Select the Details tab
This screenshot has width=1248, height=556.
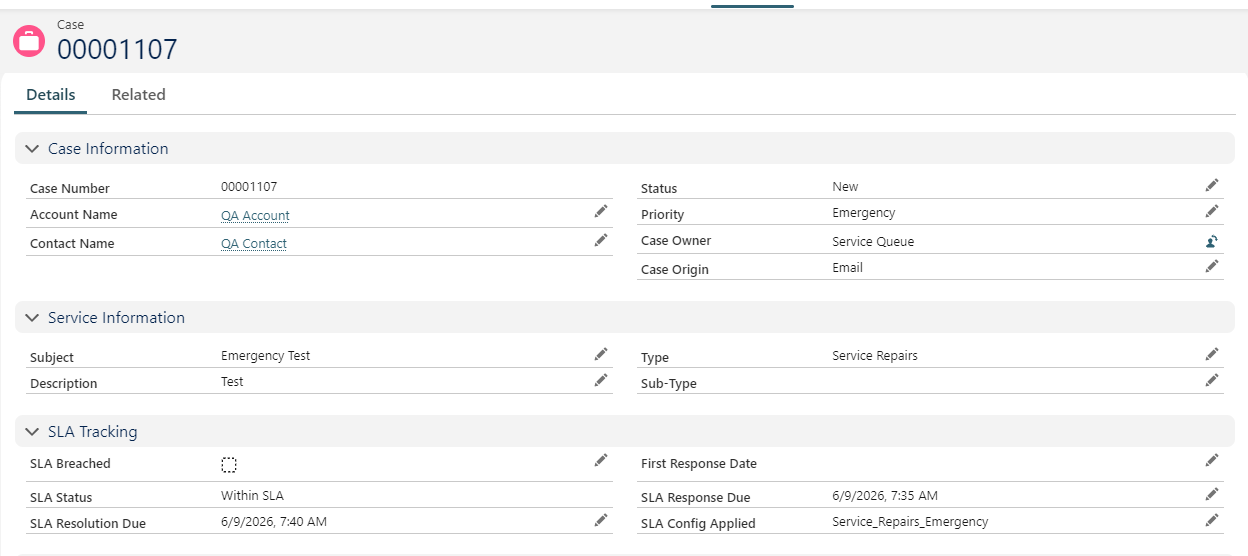(x=51, y=95)
